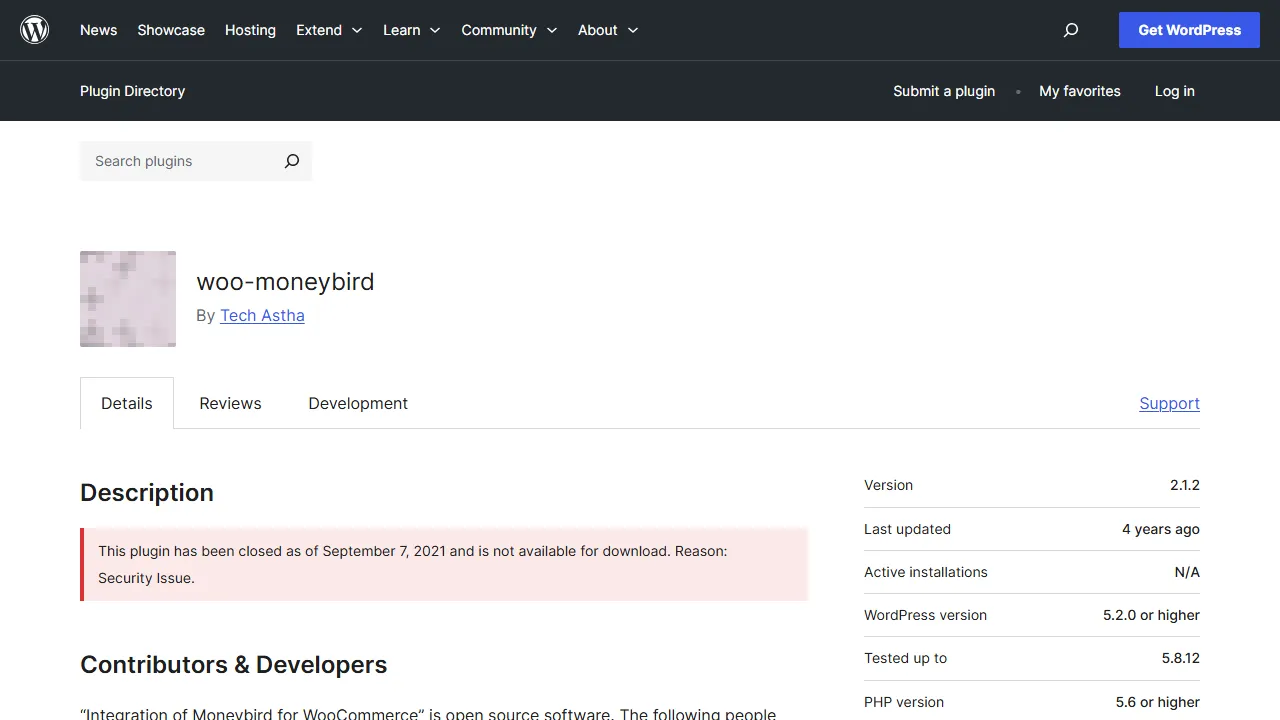Open the Hosting section
This screenshot has height=720, width=1280.
point(250,30)
